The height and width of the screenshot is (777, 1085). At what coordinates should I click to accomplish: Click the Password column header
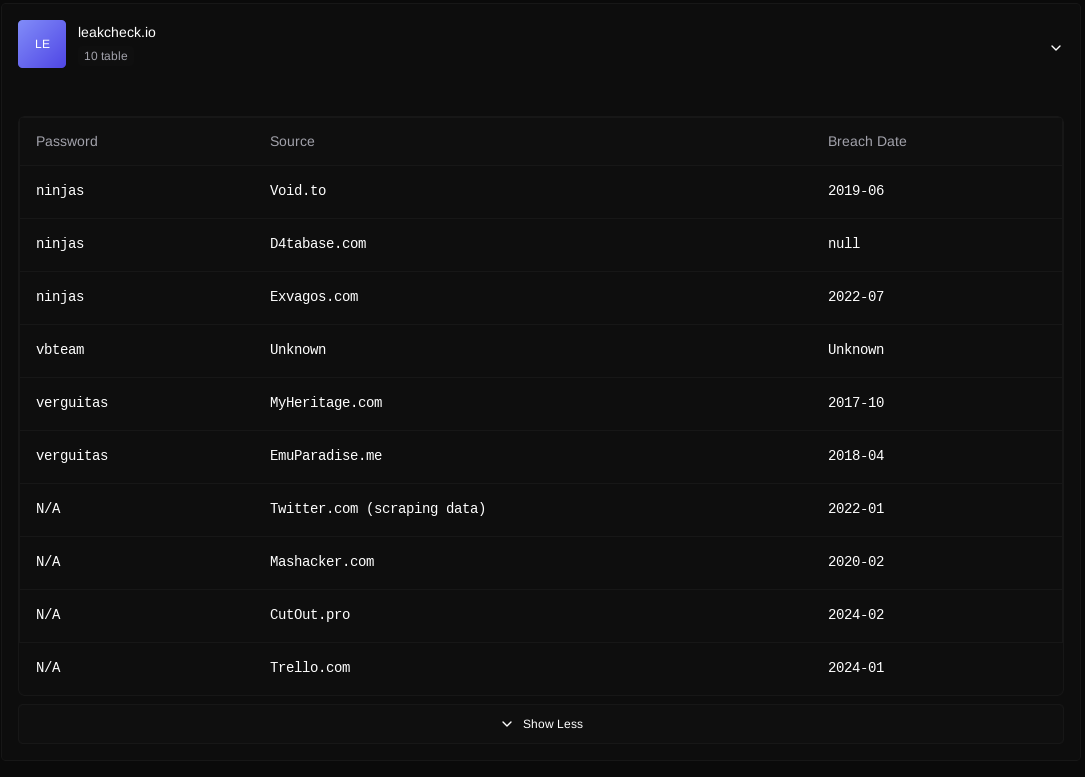[67, 141]
